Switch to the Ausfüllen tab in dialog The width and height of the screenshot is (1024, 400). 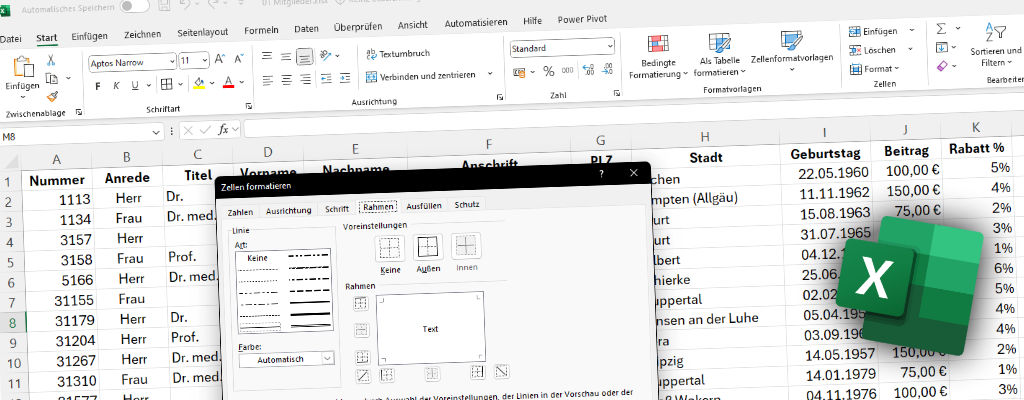pyautogui.click(x=423, y=205)
